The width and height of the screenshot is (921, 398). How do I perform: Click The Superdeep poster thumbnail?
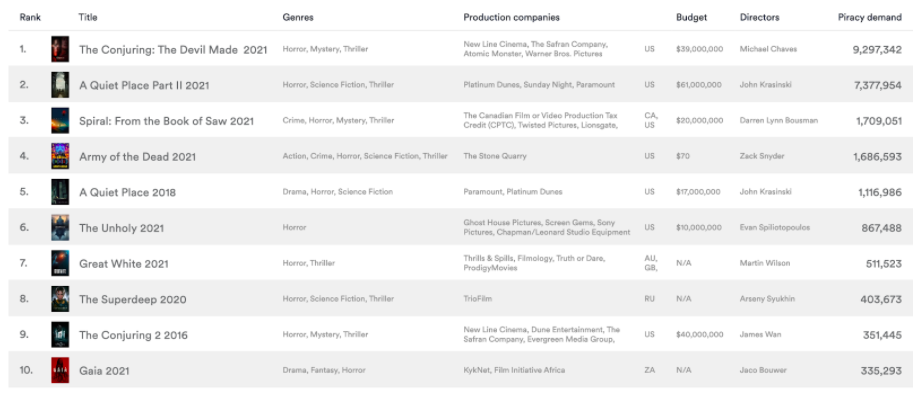(60, 299)
